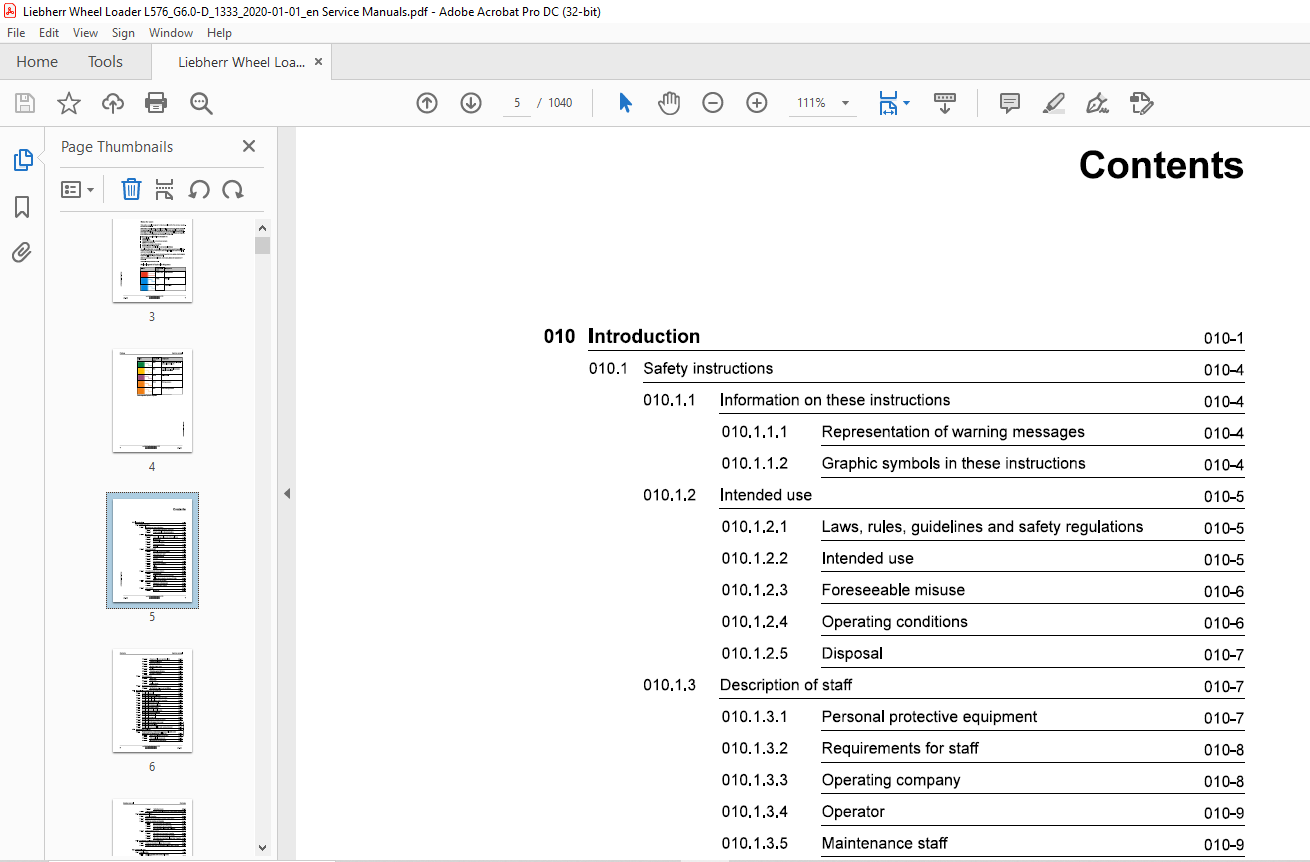Open 'Laws, rules, guidelines and safety regulations'

click(983, 527)
